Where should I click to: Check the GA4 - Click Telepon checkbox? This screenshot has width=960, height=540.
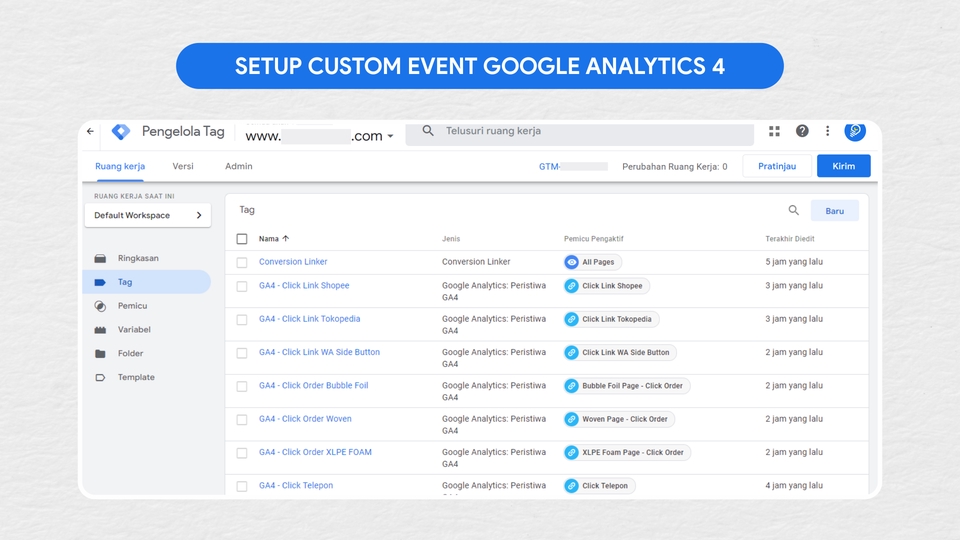coord(242,486)
